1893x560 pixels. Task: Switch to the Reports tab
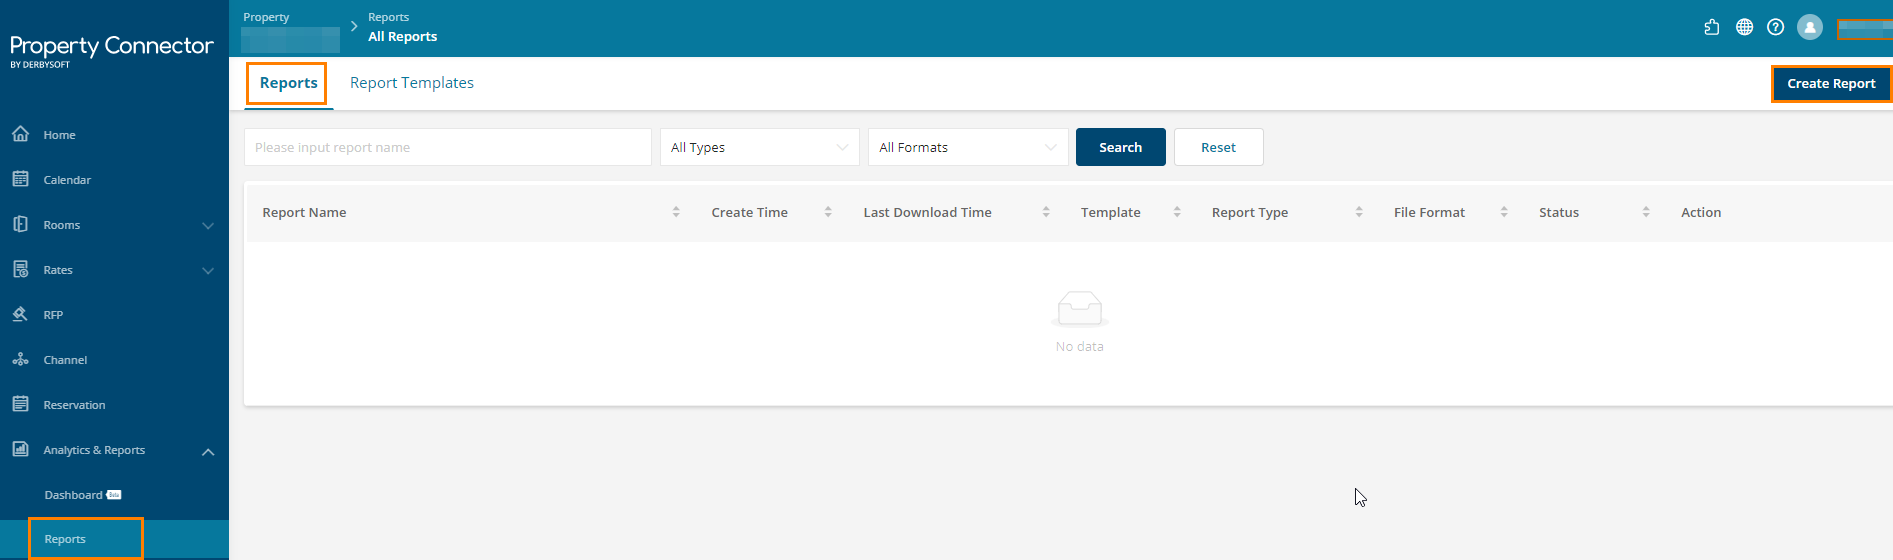(289, 83)
